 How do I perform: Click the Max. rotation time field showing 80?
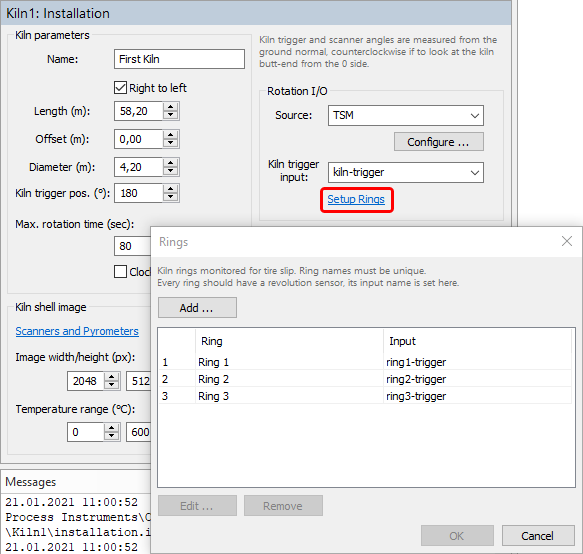tap(132, 246)
